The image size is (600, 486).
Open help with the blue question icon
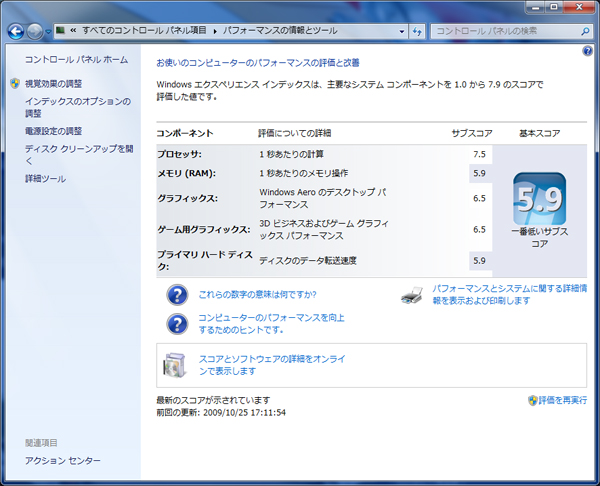click(x=587, y=51)
